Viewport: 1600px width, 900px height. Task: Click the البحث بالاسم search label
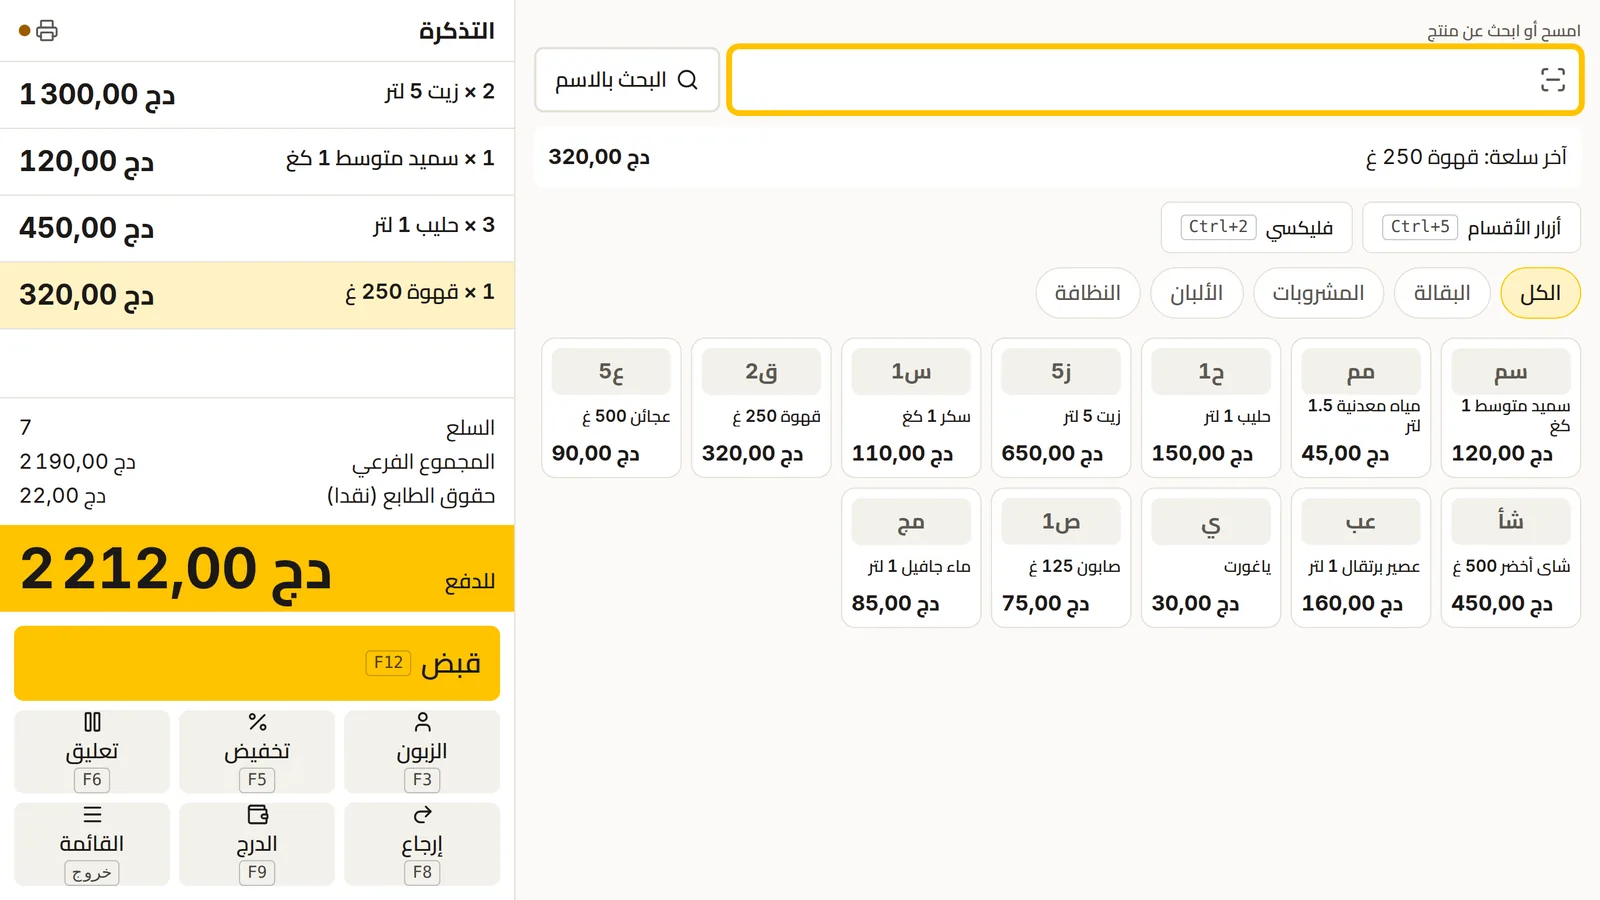611,80
